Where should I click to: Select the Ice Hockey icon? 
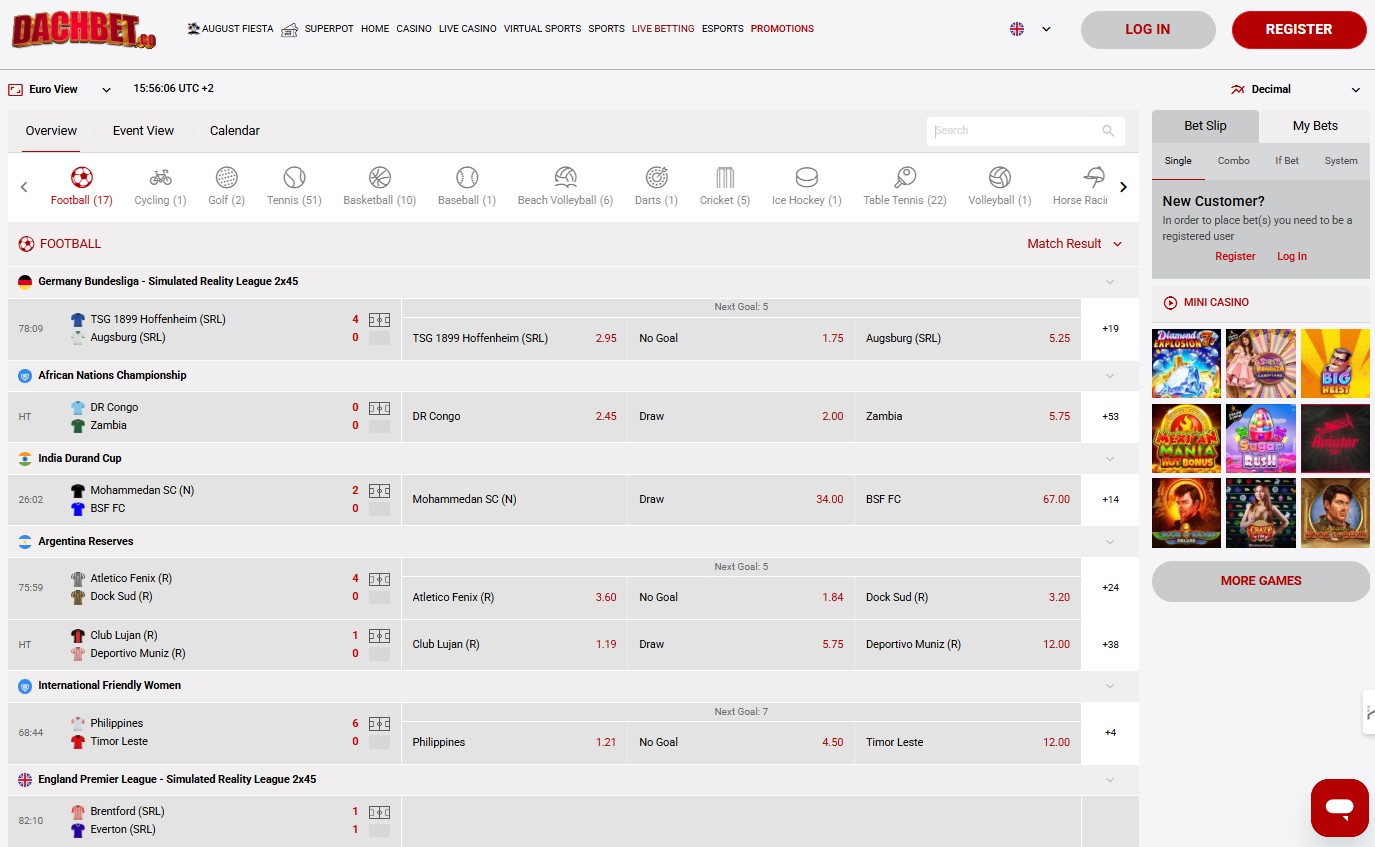click(x=806, y=179)
